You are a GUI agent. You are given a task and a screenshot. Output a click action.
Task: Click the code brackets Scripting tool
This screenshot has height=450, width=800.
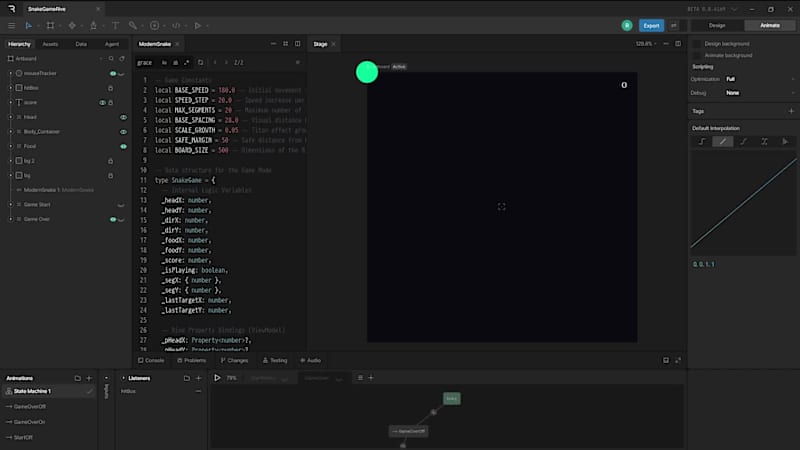point(176,26)
